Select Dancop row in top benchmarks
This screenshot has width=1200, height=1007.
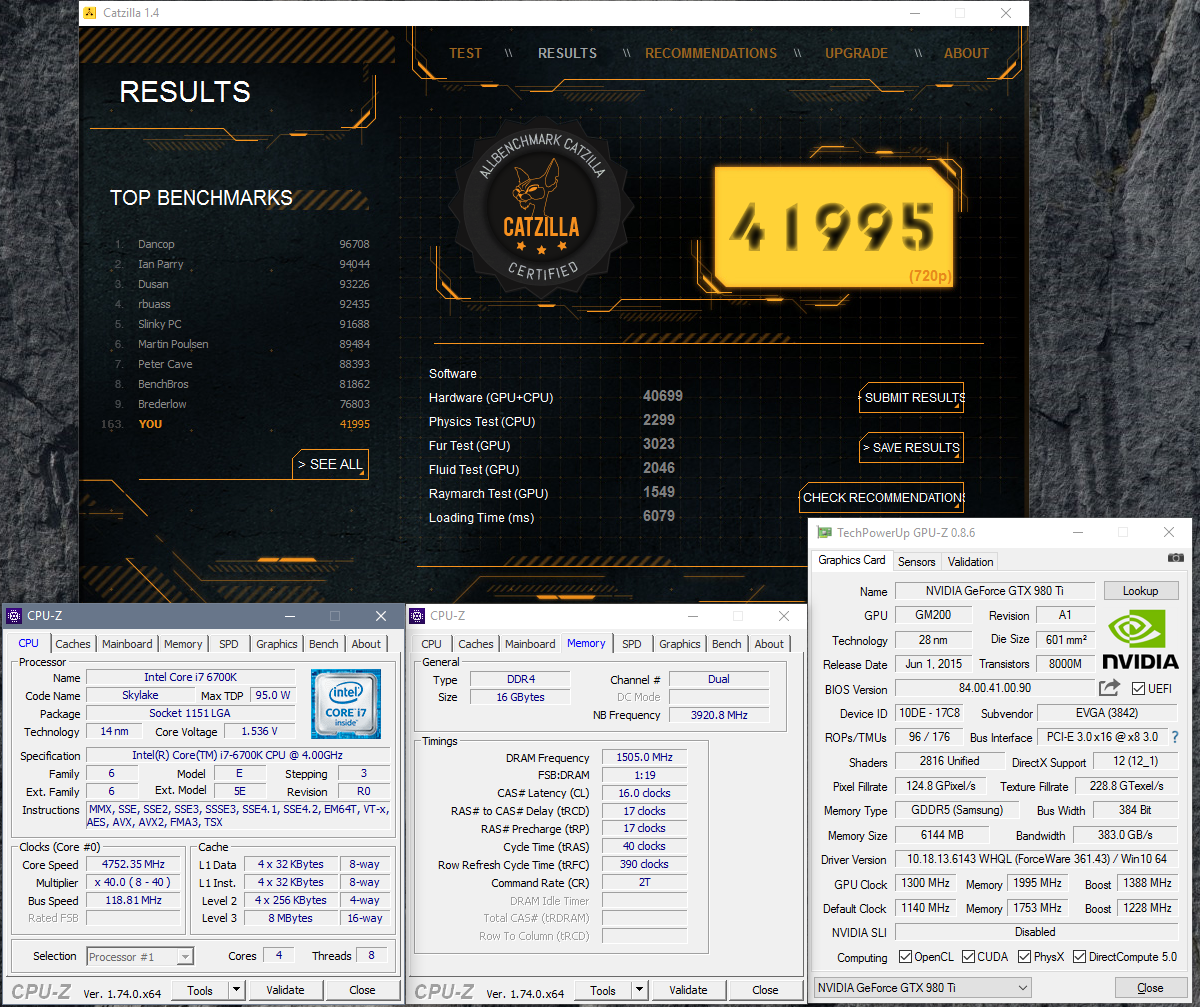(x=241, y=244)
